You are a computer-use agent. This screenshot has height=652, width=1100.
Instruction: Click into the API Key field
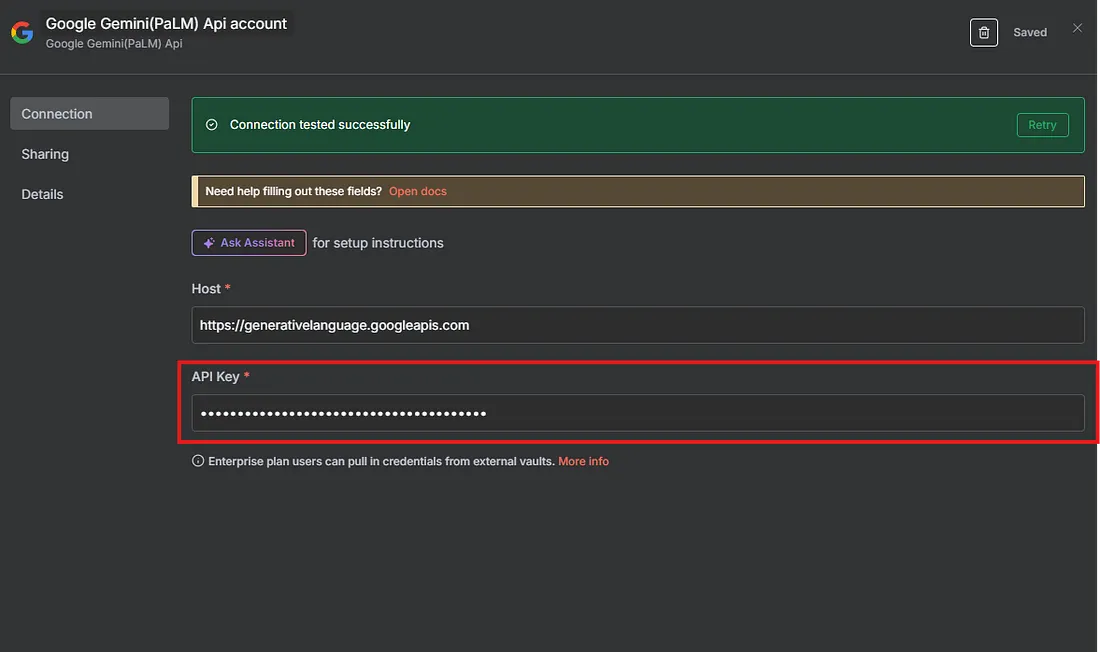point(638,413)
